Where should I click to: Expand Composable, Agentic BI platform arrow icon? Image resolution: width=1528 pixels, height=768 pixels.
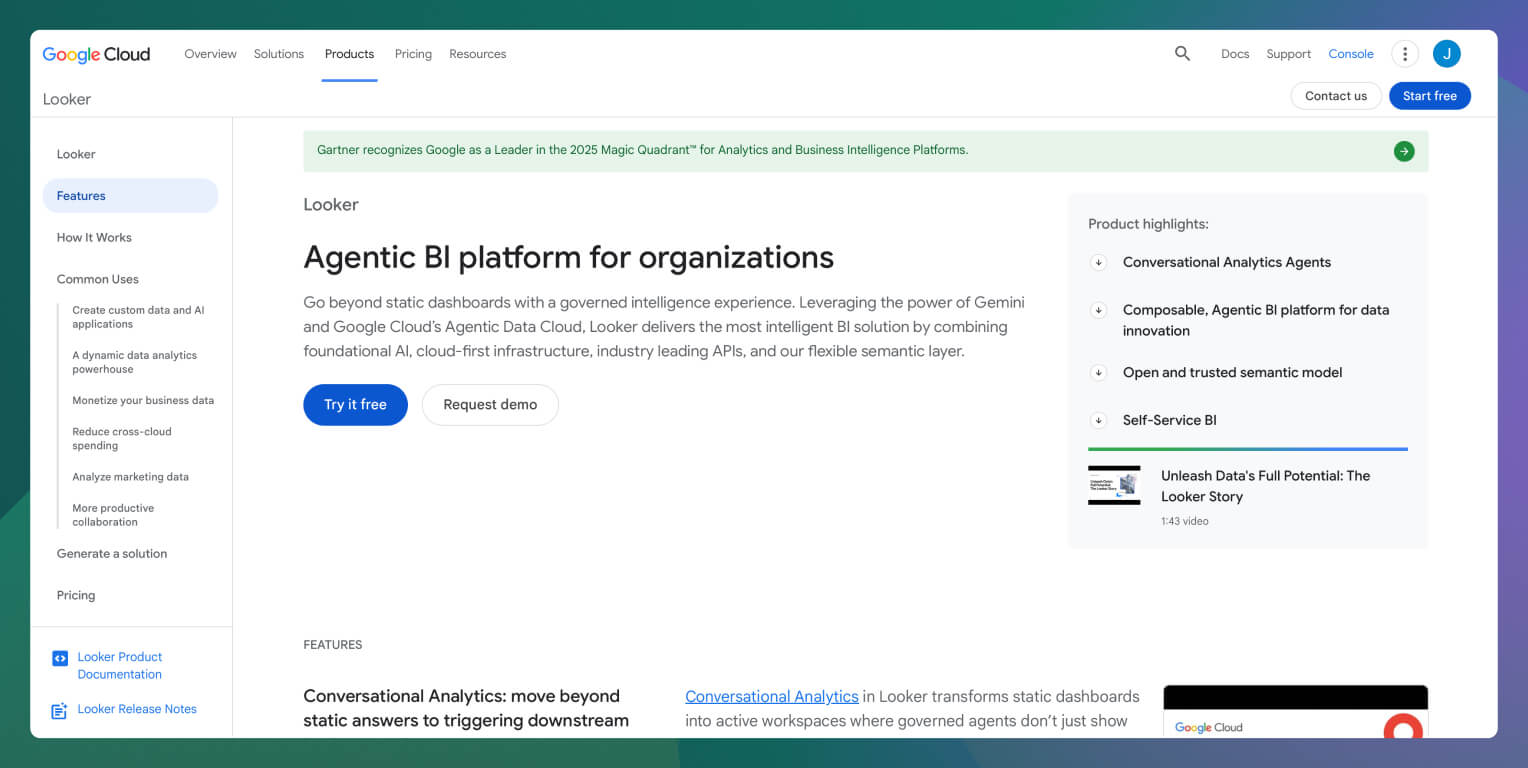(1098, 310)
